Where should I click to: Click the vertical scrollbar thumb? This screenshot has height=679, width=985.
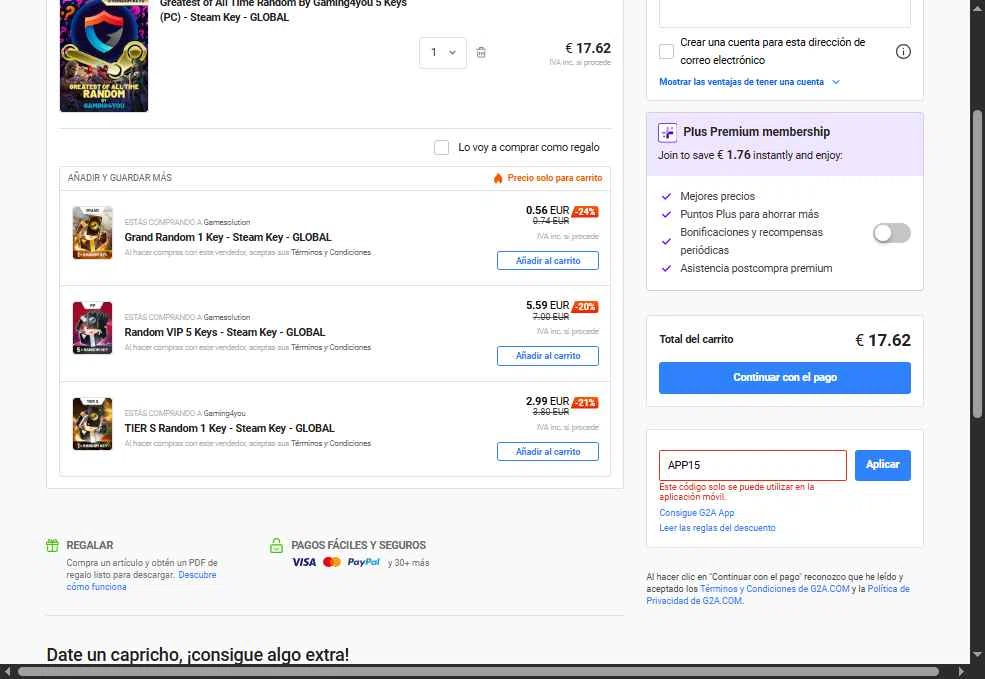(977, 264)
